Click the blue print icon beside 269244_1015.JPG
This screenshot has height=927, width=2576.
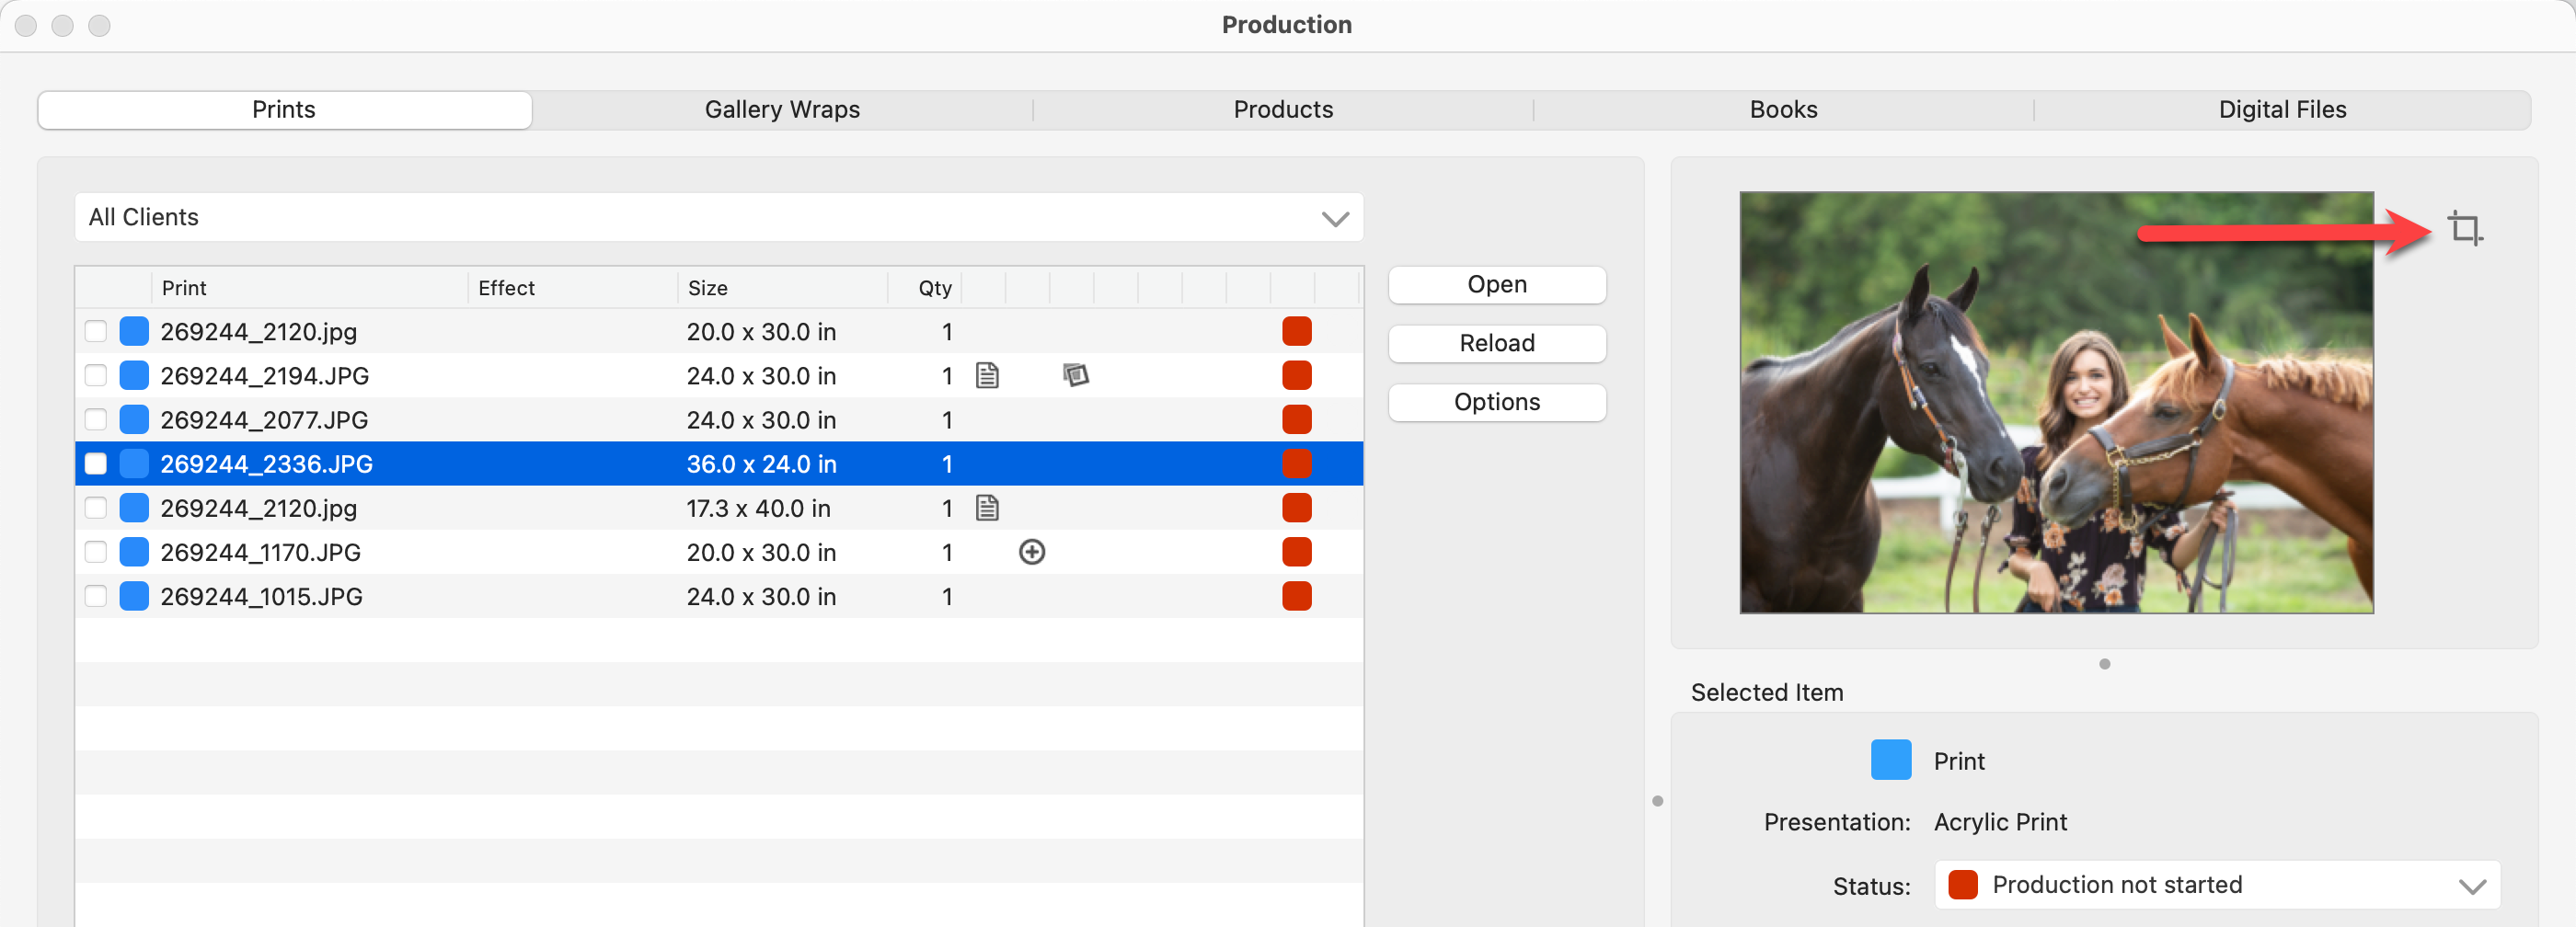[x=134, y=596]
